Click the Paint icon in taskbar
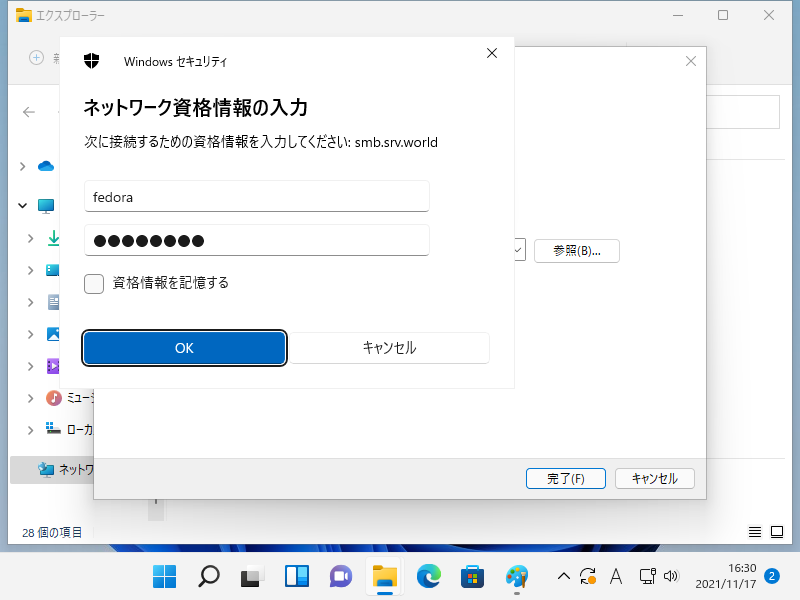The image size is (800, 600). pyautogui.click(x=516, y=576)
